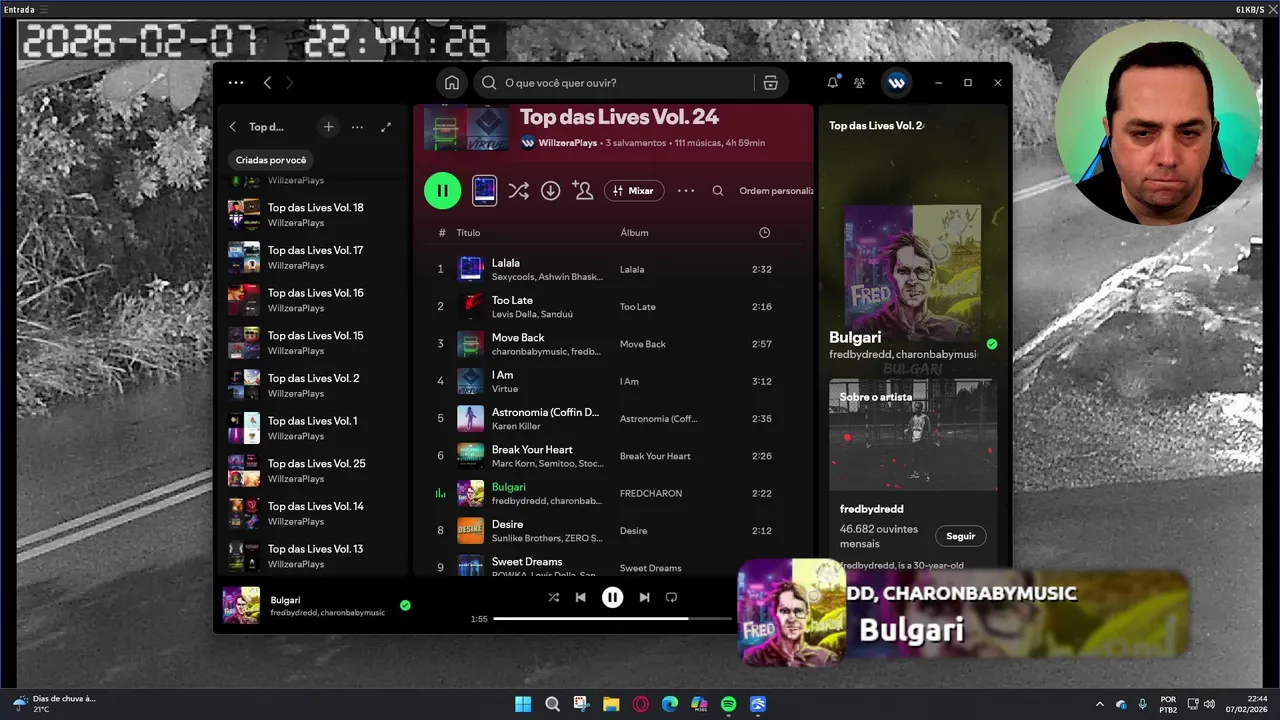
Task: Open the 'Sobre o artista' card image
Action: 912,434
